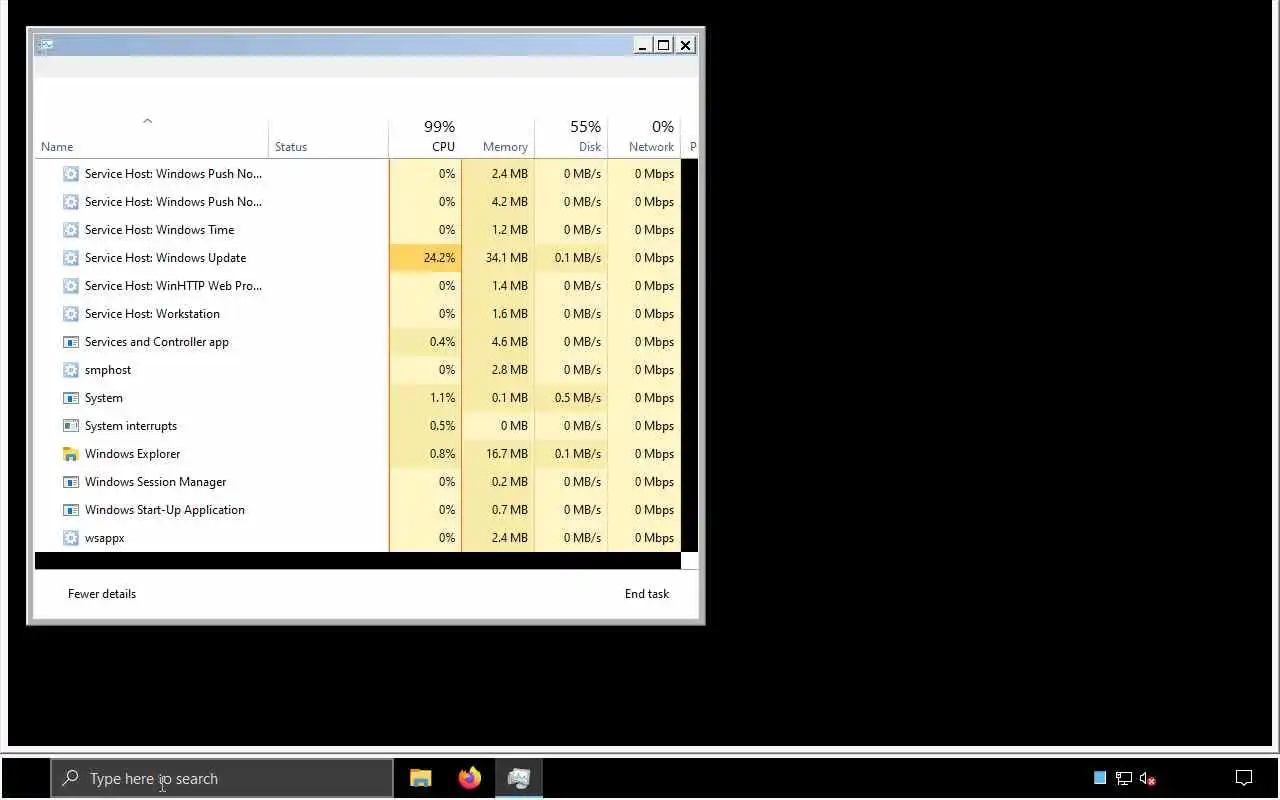
Task: Click the Windows Explorer folder icon in the list
Action: tap(70, 454)
